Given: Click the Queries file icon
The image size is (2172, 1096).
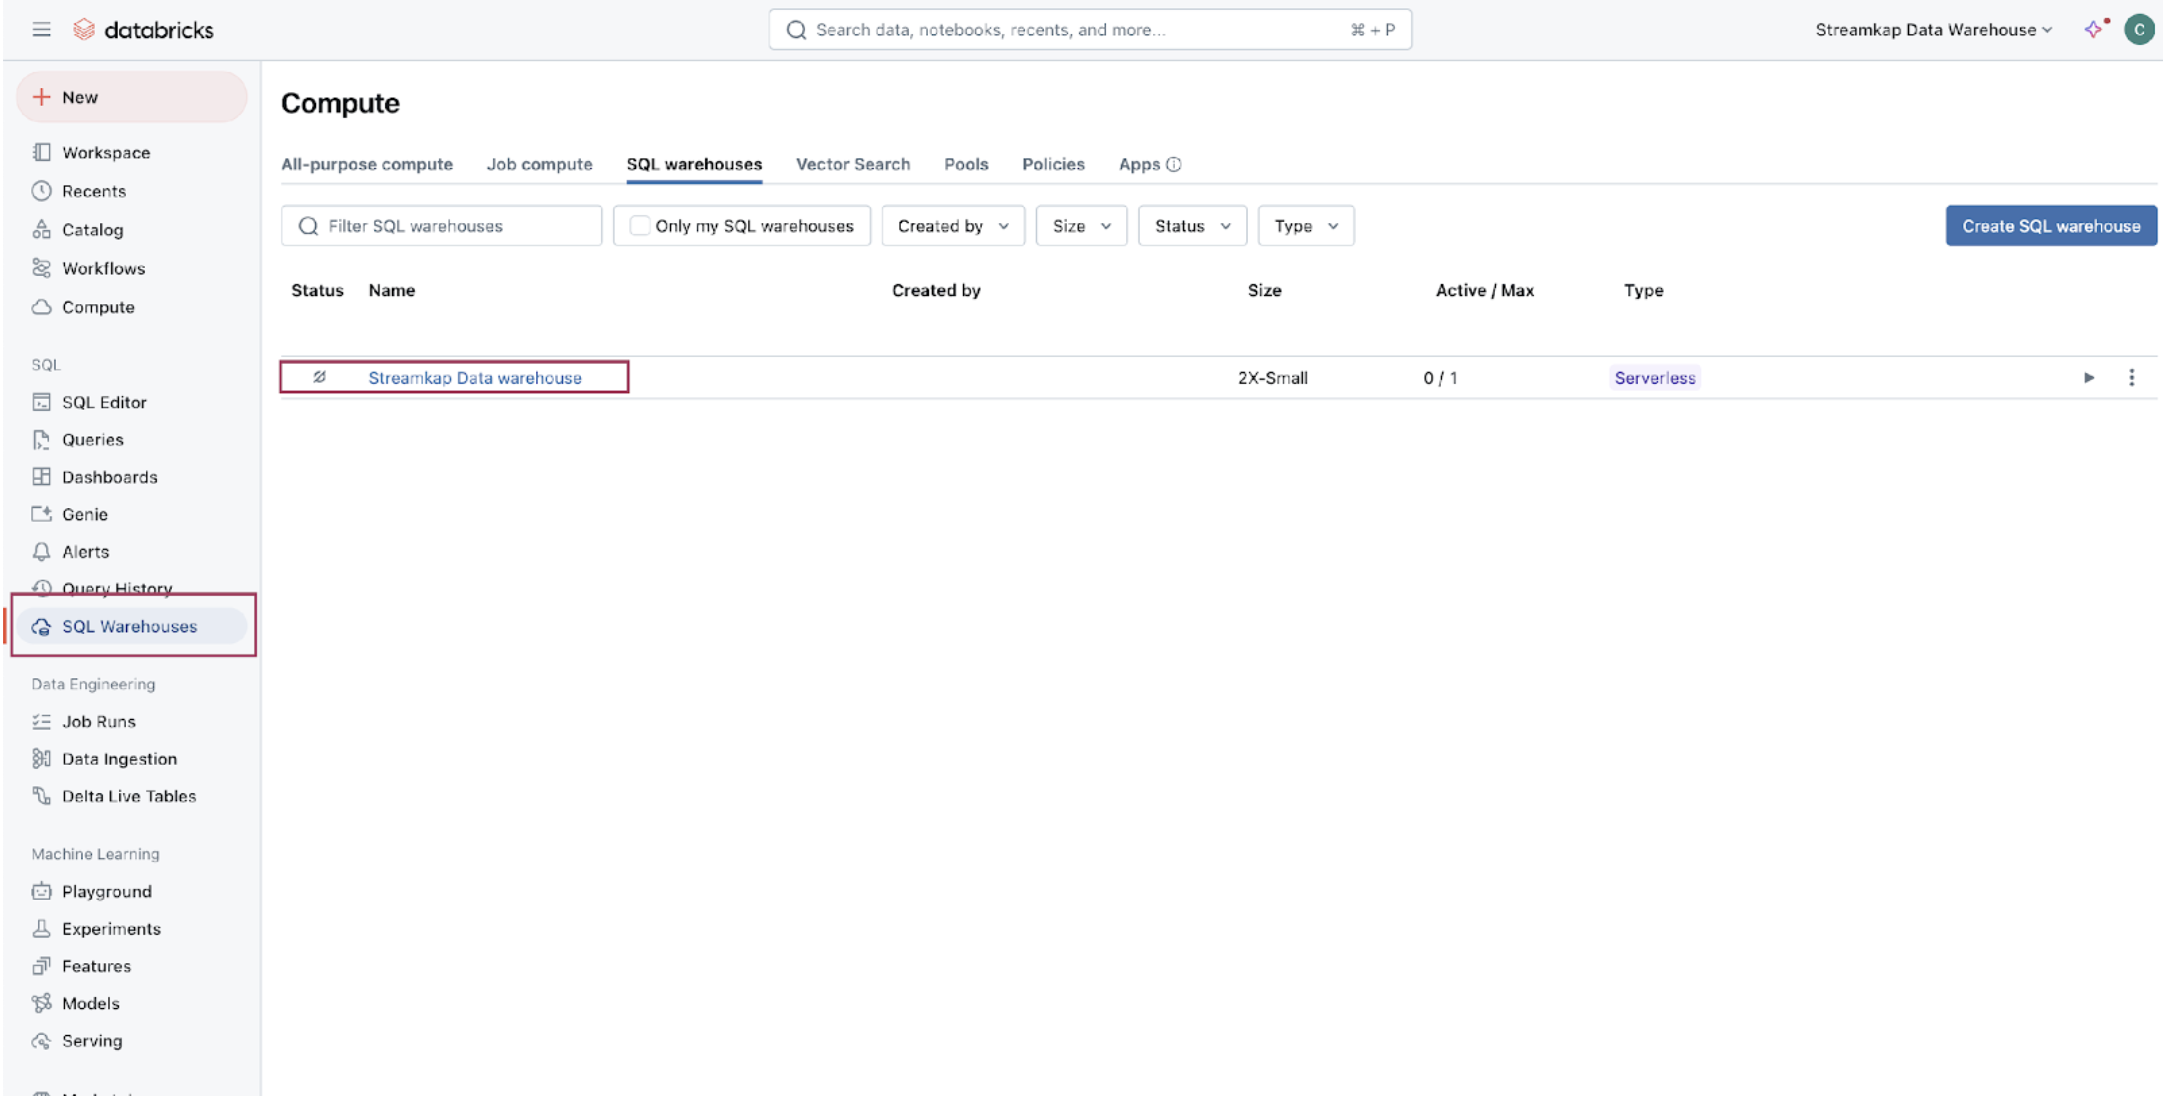Looking at the screenshot, I should [x=41, y=440].
